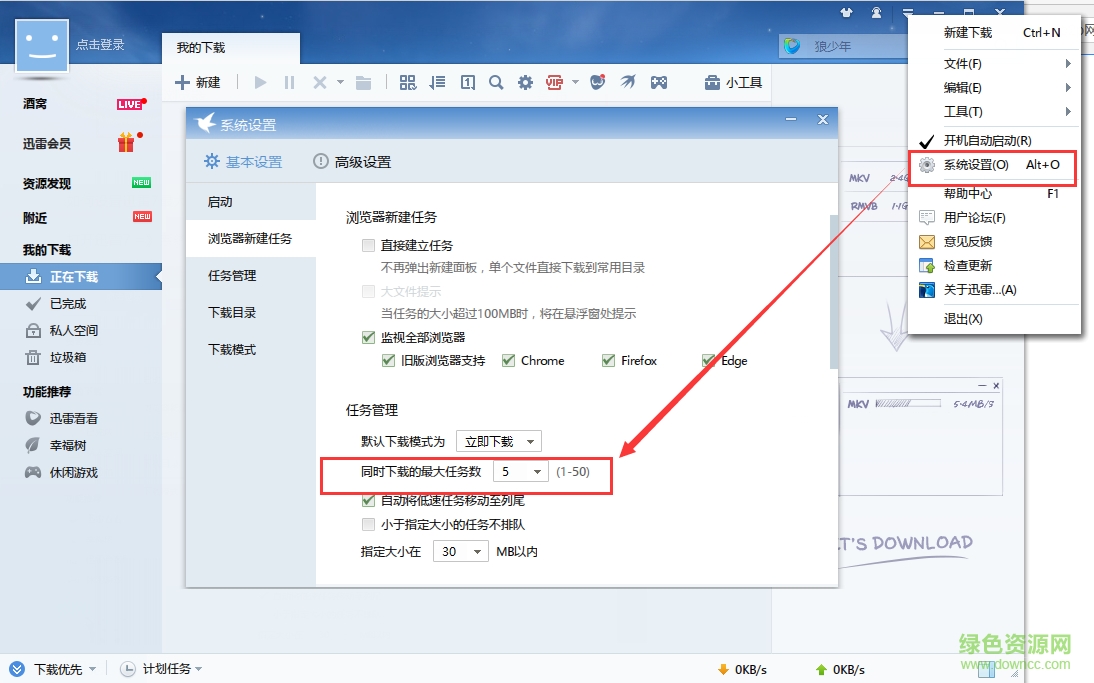Open the maximum simultaneous tasks dropdown showing 5

[520, 470]
